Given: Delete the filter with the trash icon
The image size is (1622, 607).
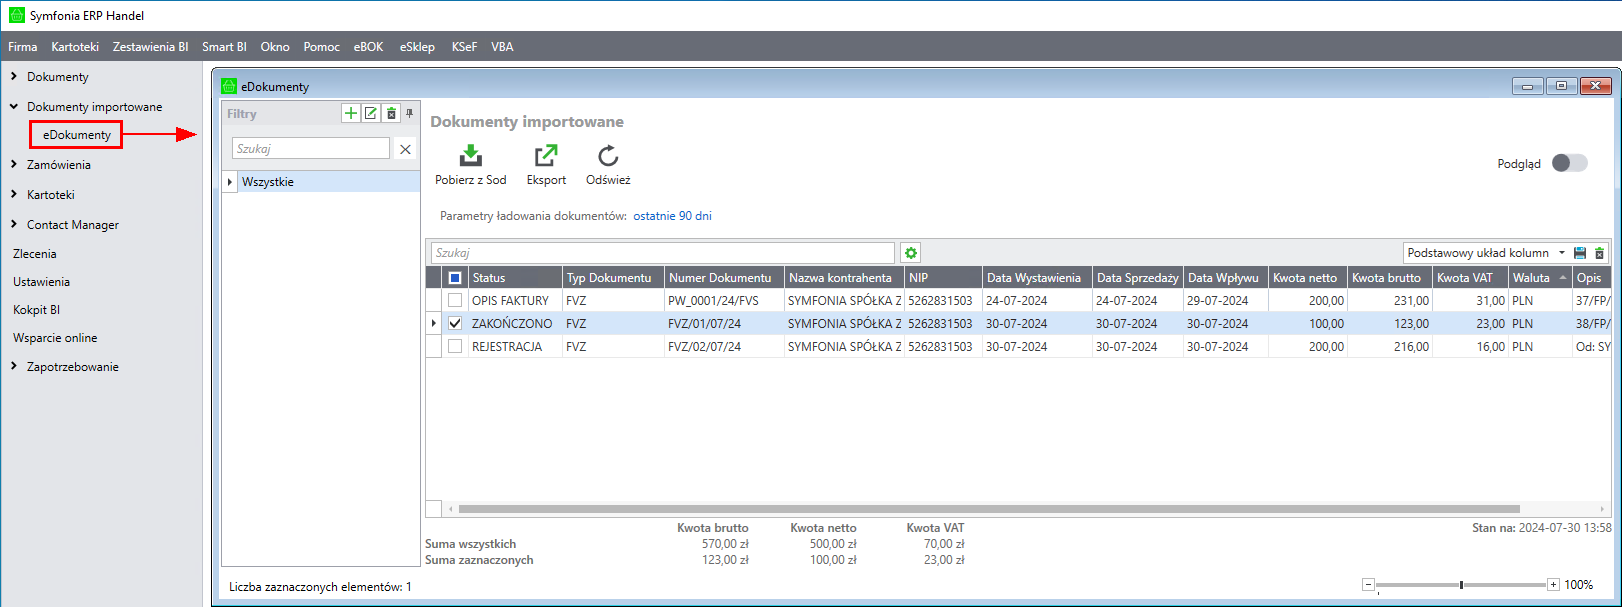Looking at the screenshot, I should click(x=392, y=113).
